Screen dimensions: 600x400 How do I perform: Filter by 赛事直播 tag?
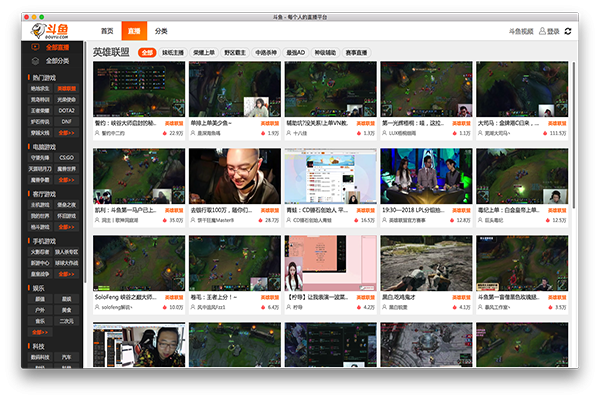click(x=356, y=52)
